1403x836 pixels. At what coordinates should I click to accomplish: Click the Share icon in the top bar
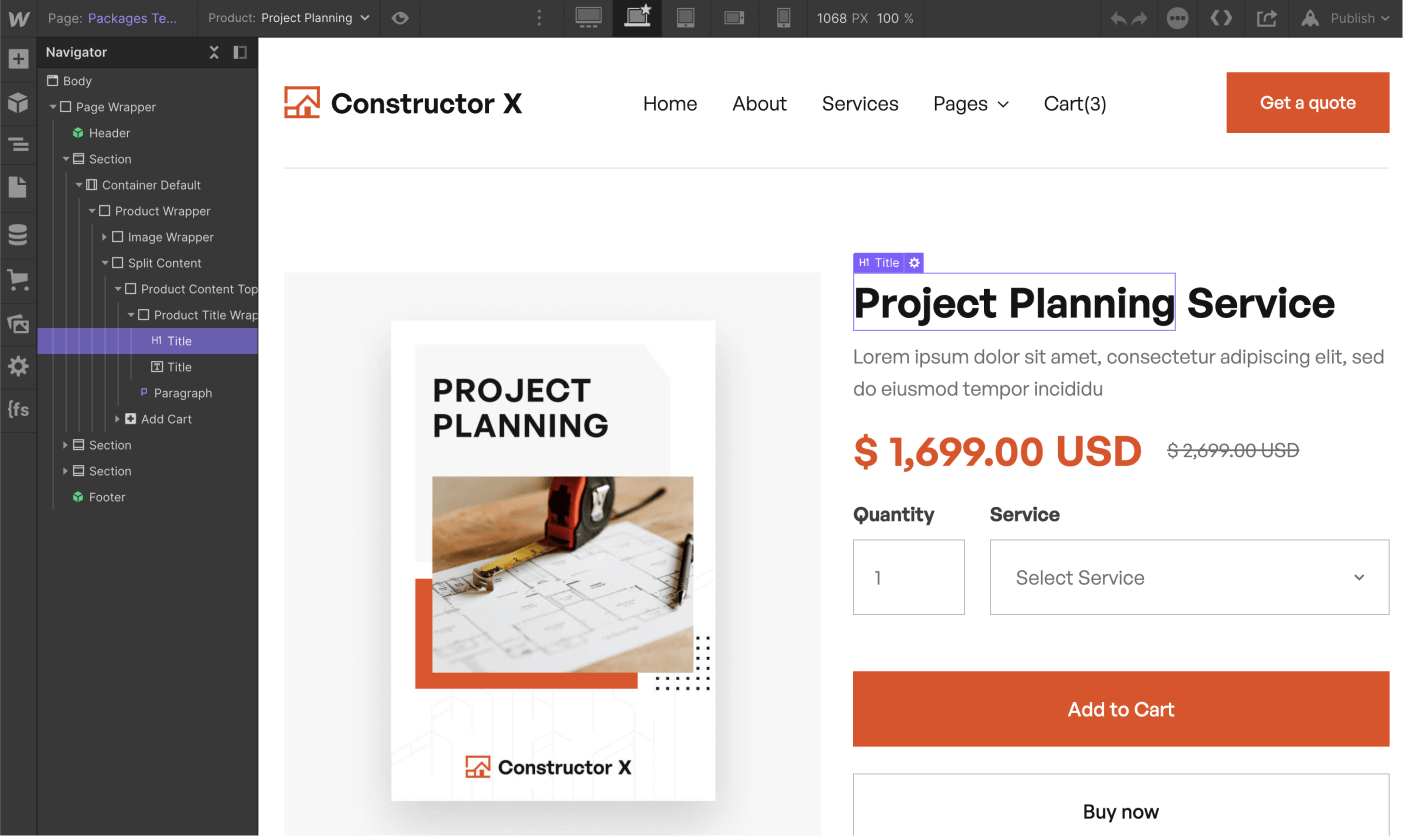coord(1266,18)
